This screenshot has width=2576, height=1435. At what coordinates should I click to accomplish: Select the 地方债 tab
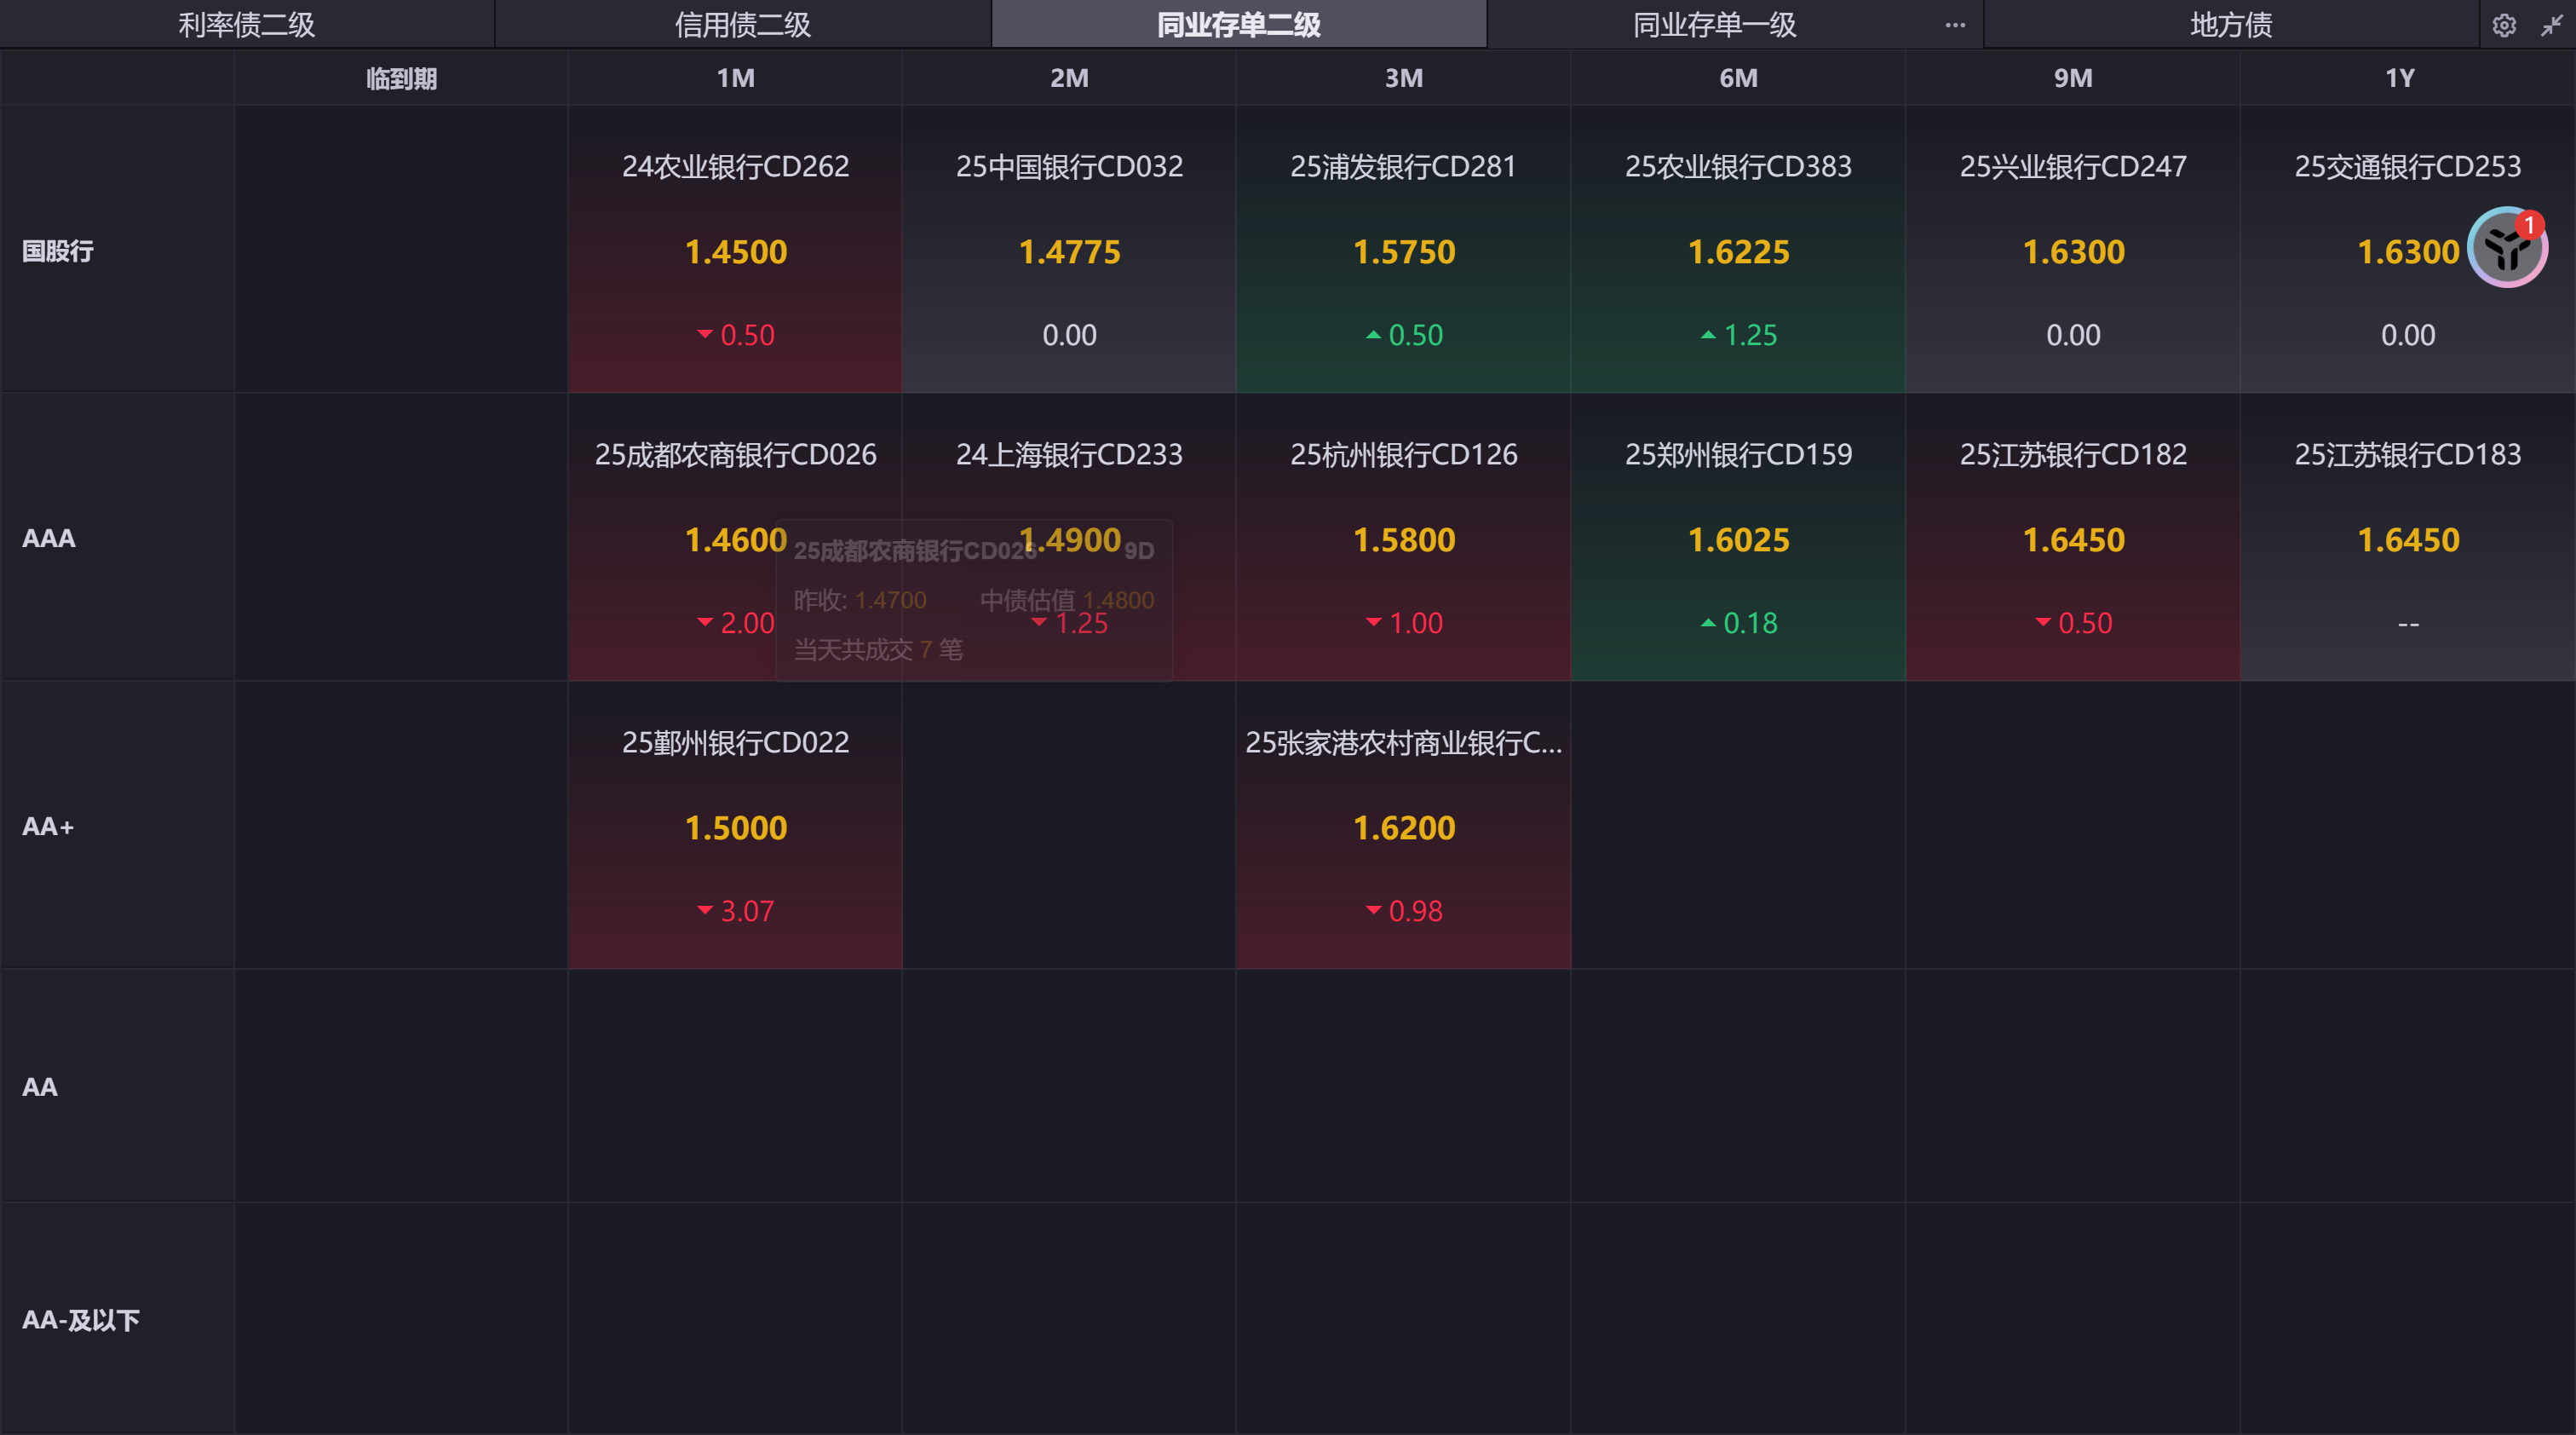(2231, 25)
